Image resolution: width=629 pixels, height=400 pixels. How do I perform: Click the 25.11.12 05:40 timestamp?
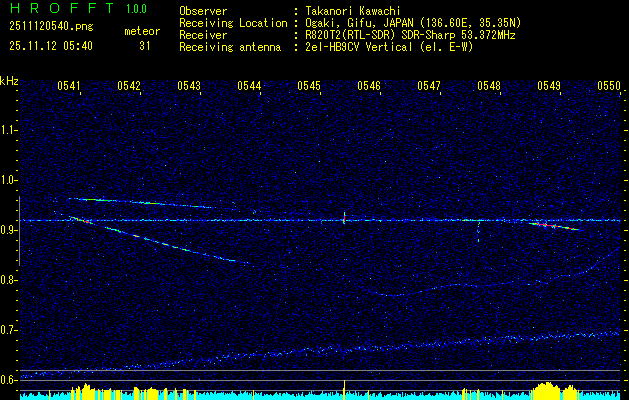coord(50,46)
